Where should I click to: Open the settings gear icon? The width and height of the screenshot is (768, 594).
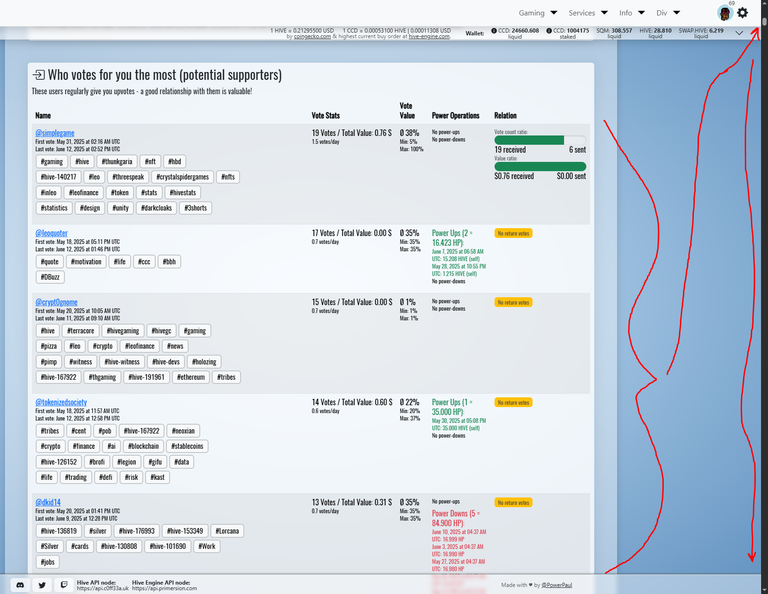[x=743, y=13]
